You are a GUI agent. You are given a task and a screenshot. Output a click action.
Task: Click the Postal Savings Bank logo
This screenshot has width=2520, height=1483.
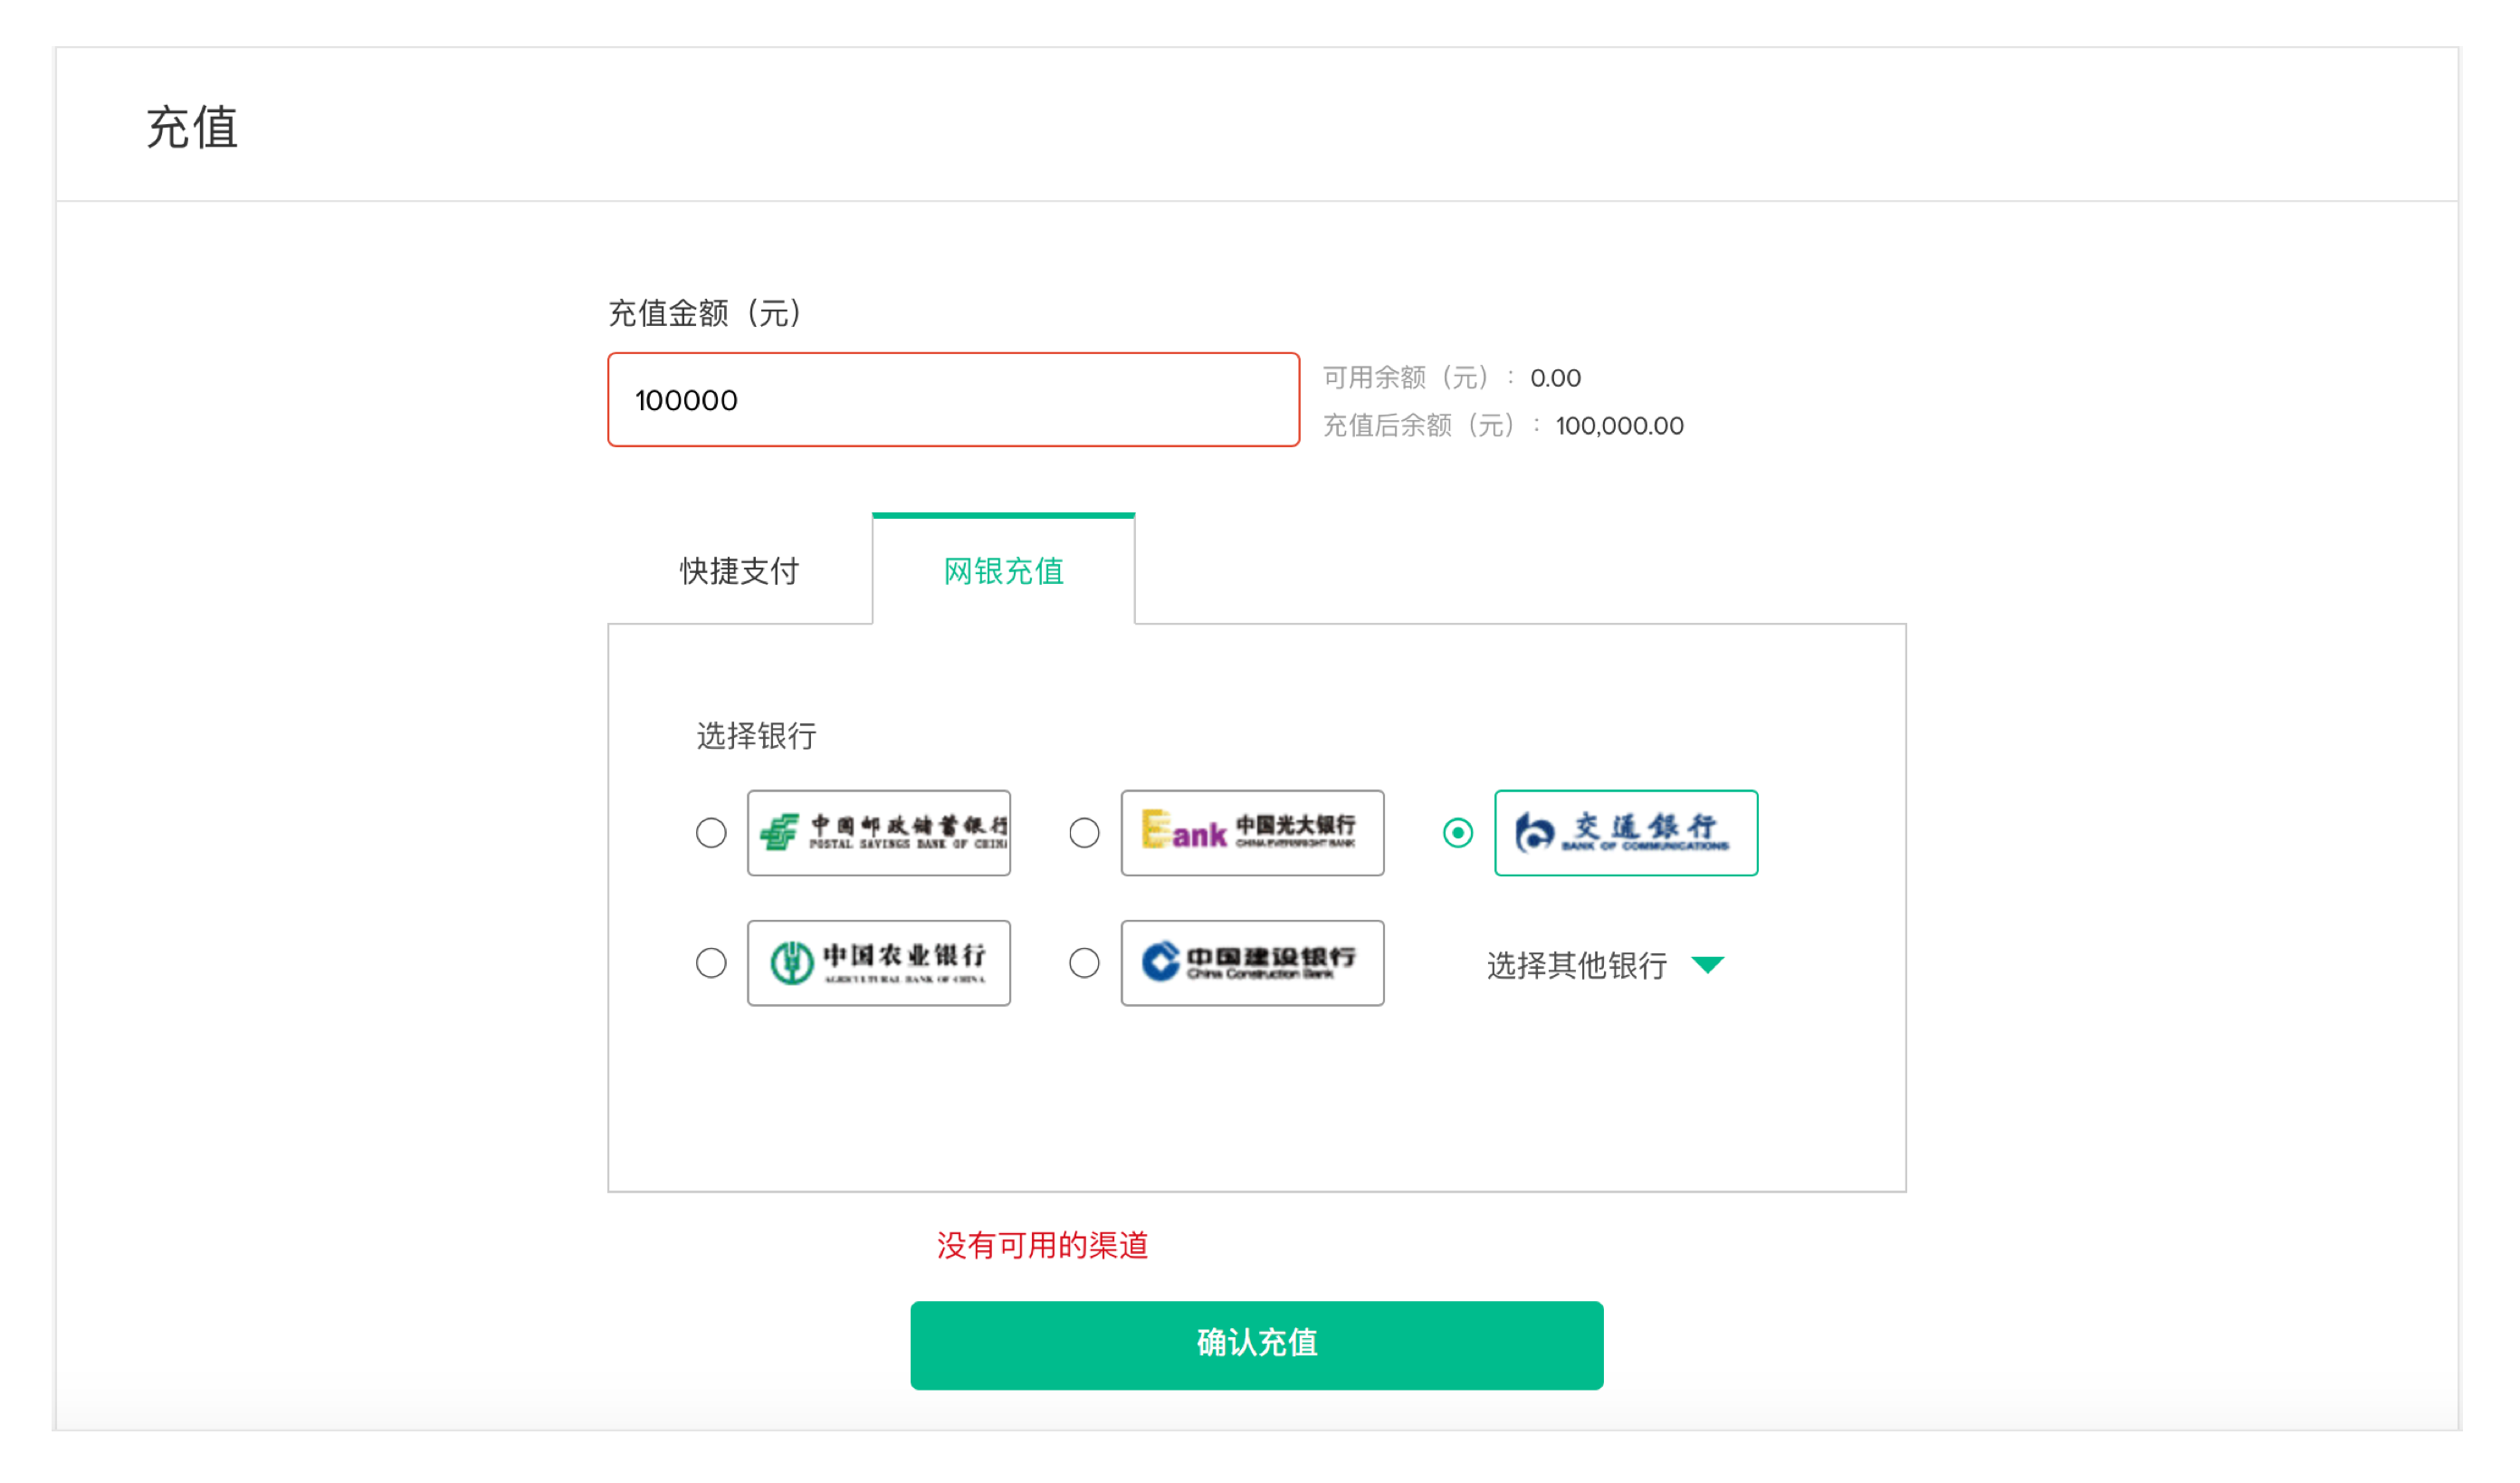click(x=879, y=833)
